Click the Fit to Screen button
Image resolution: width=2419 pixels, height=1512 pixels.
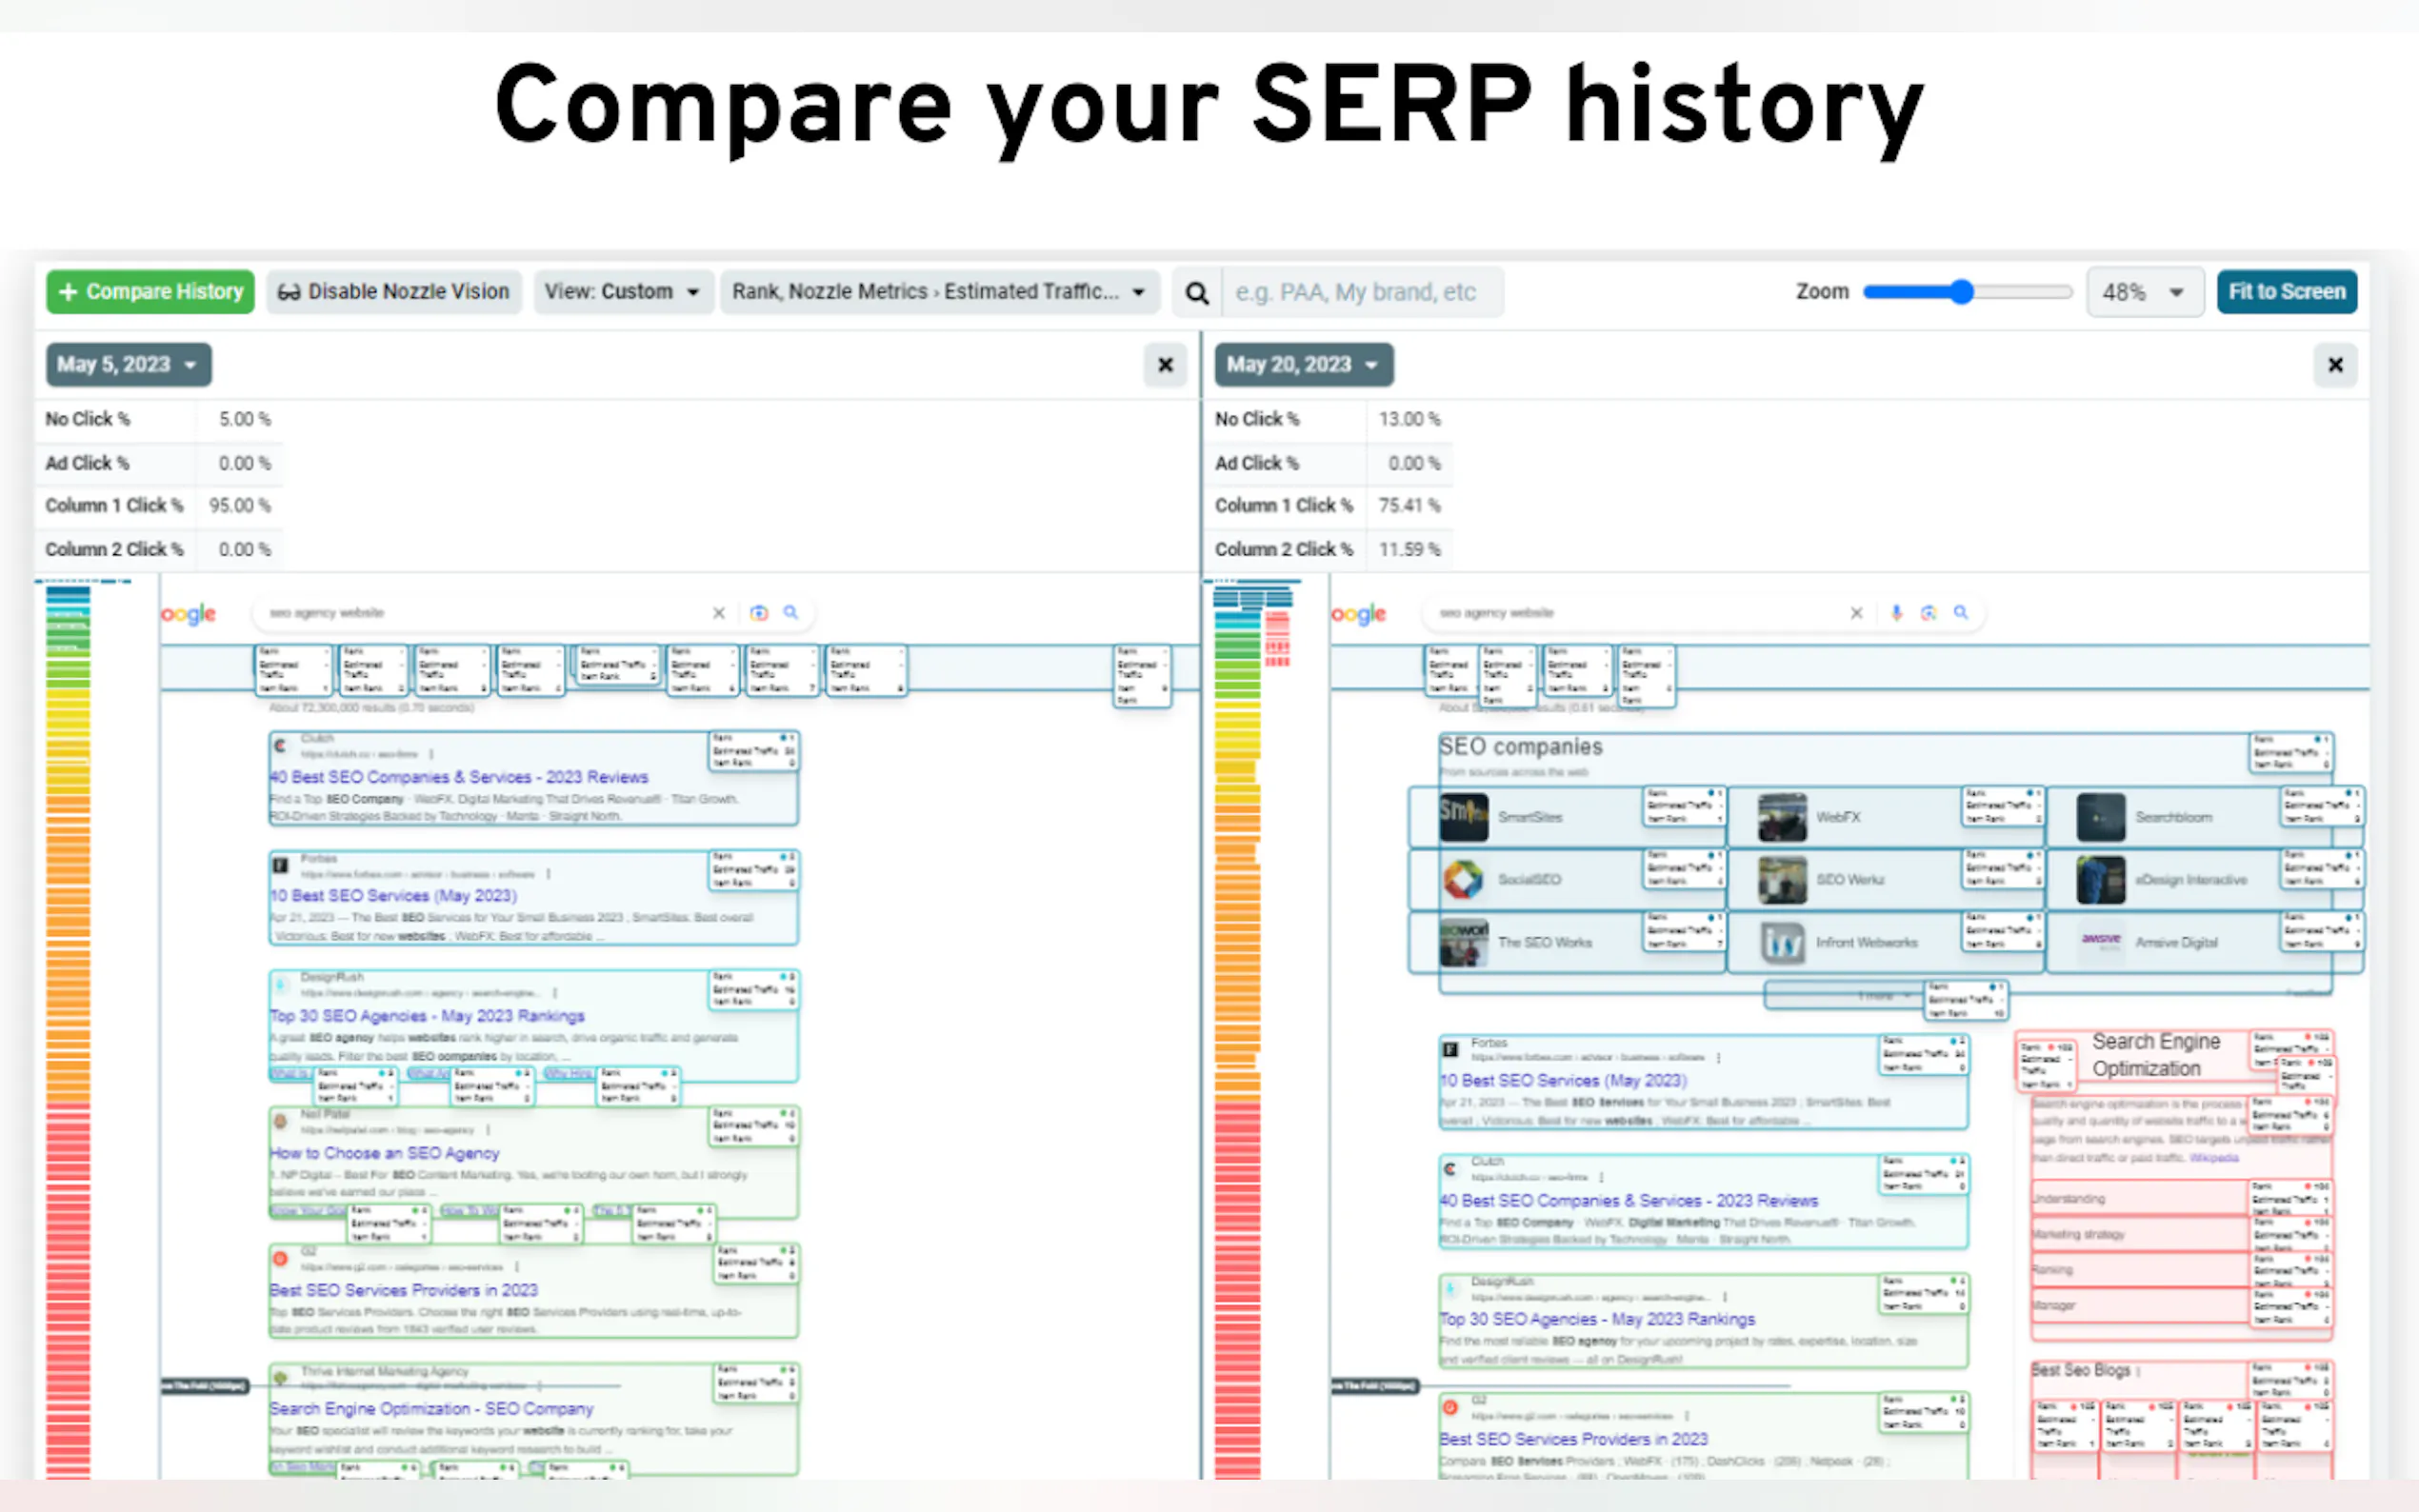[x=2286, y=292]
